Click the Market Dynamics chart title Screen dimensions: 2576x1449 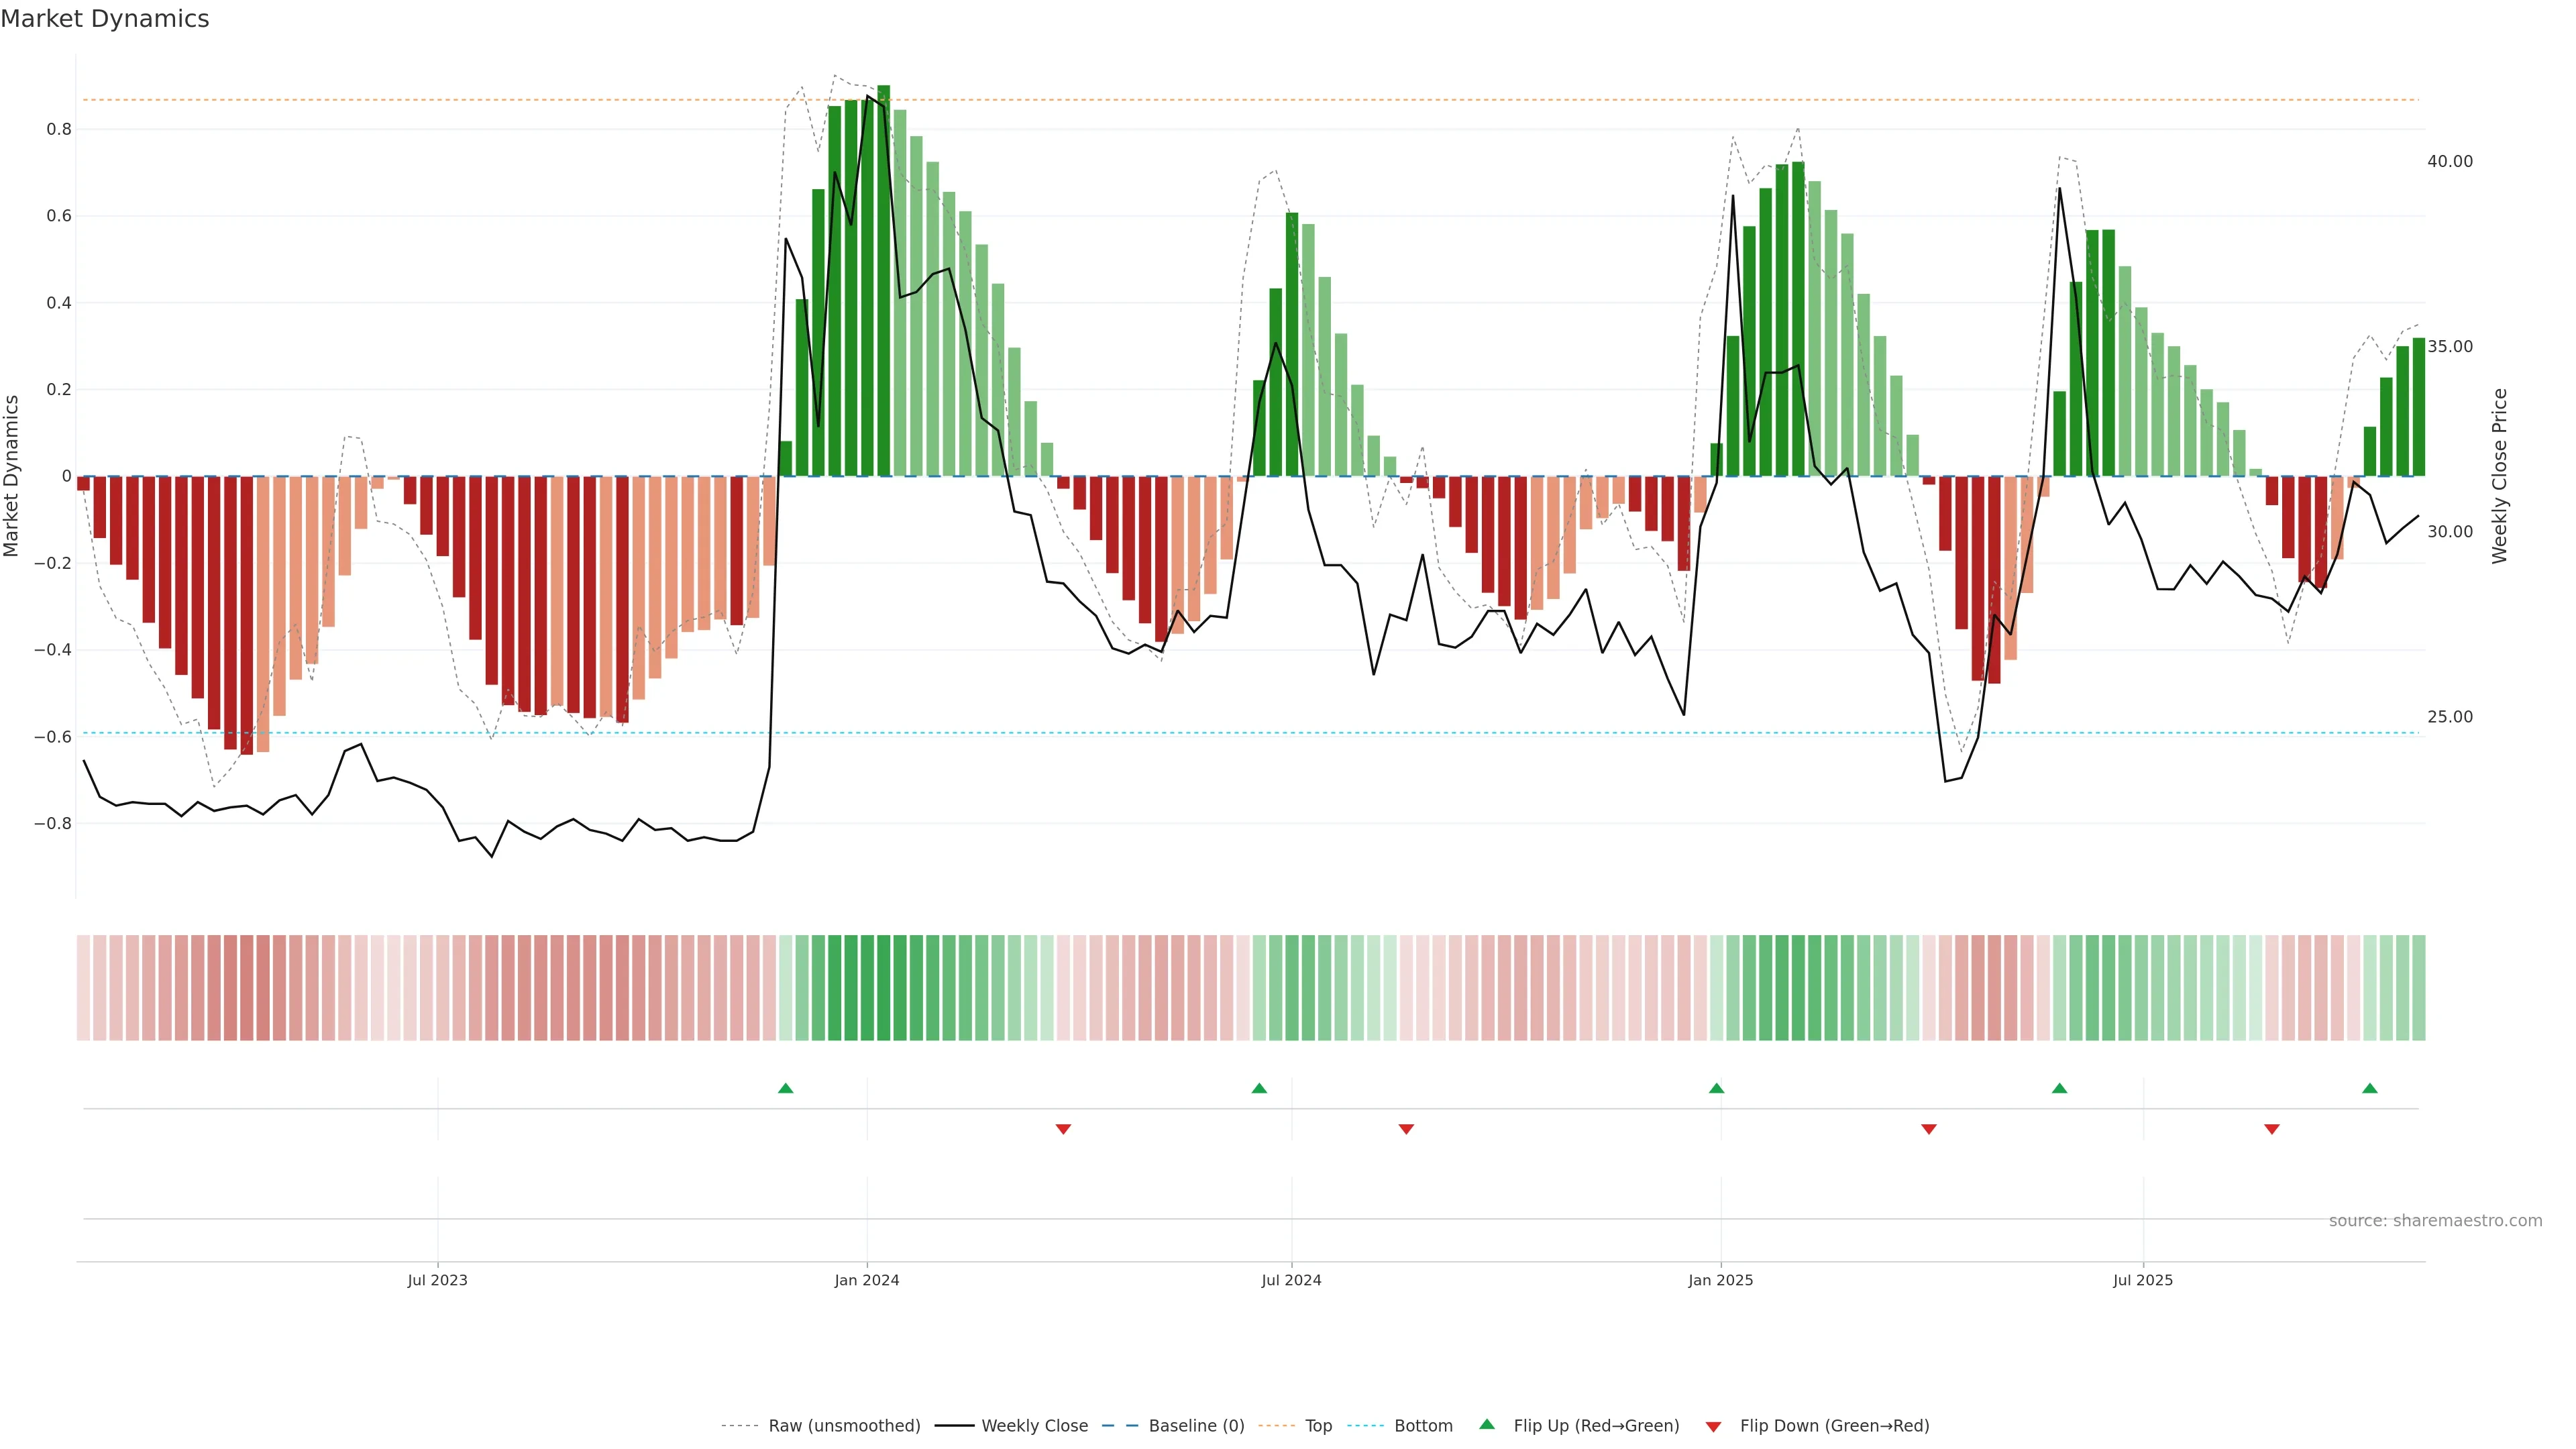tap(105, 19)
